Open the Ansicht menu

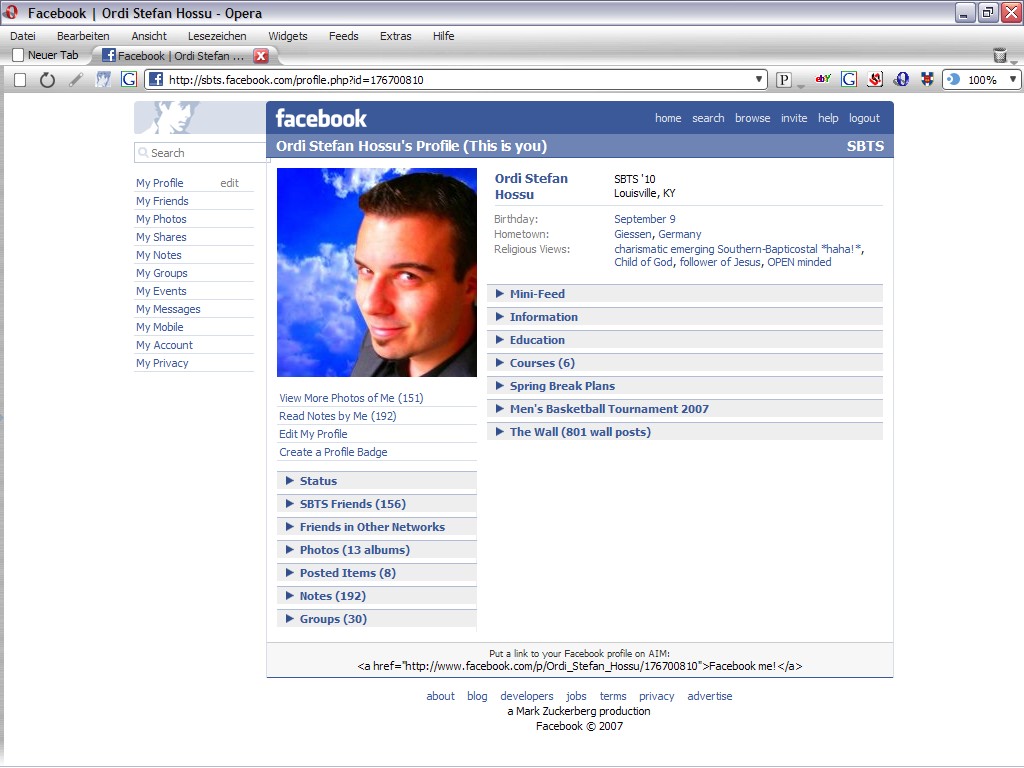point(149,36)
